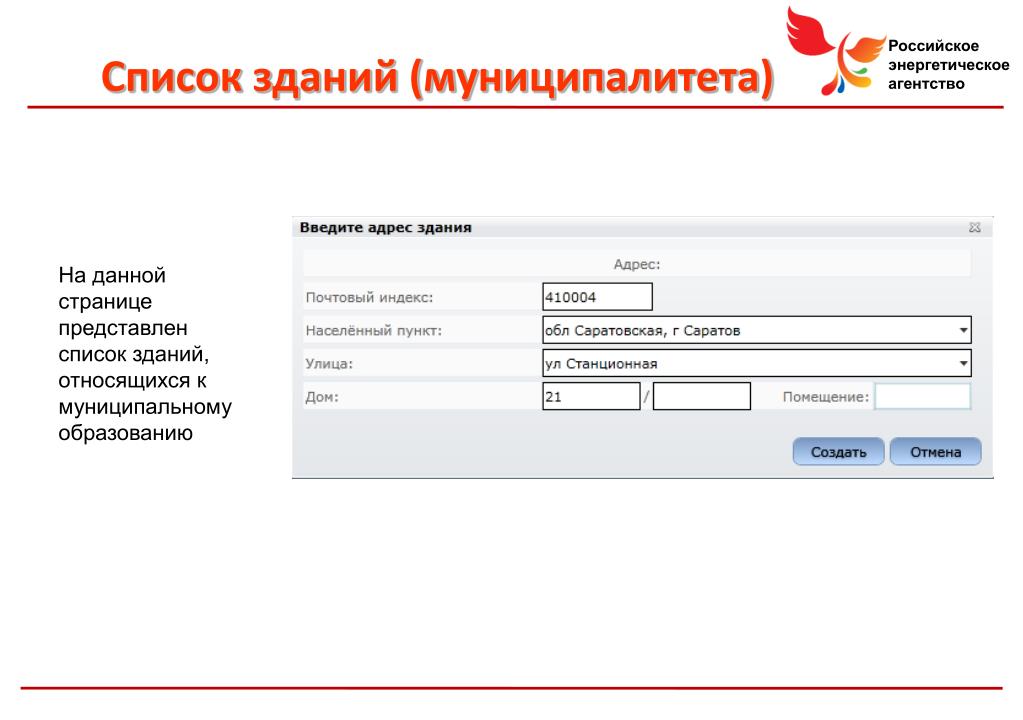This screenshot has width=1023, height=720.
Task: Focus the Дом number field with 21
Action: (x=591, y=396)
